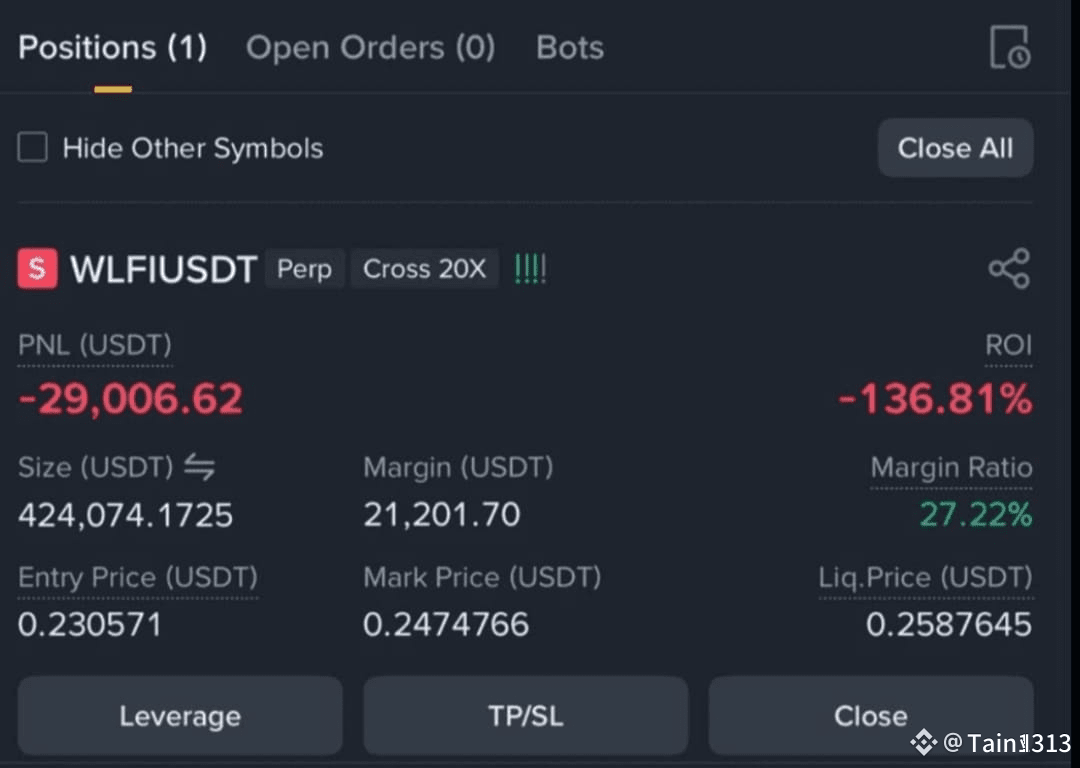Check Hide Other Symbols box
This screenshot has width=1080, height=768.
[32, 147]
